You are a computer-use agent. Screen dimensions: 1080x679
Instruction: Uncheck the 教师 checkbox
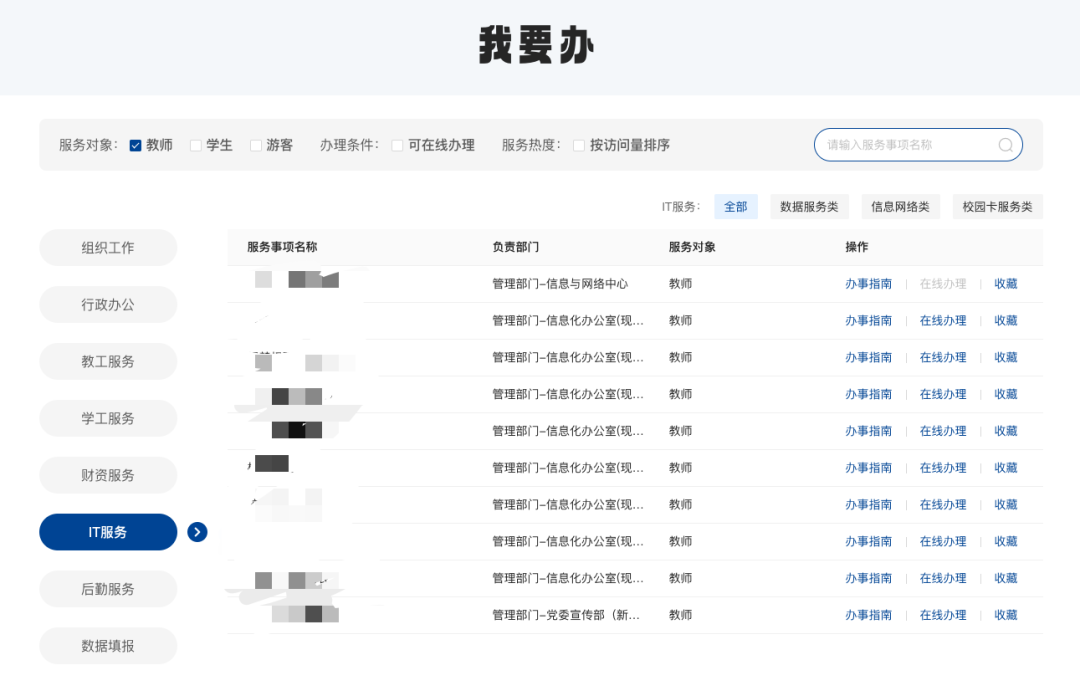[x=136, y=146]
